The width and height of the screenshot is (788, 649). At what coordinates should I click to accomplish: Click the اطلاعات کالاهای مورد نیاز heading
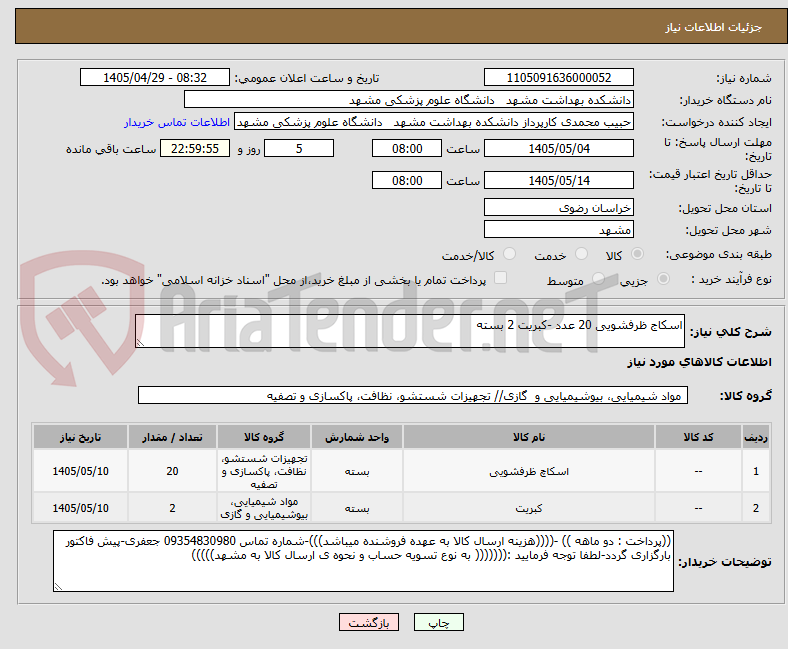point(699,362)
